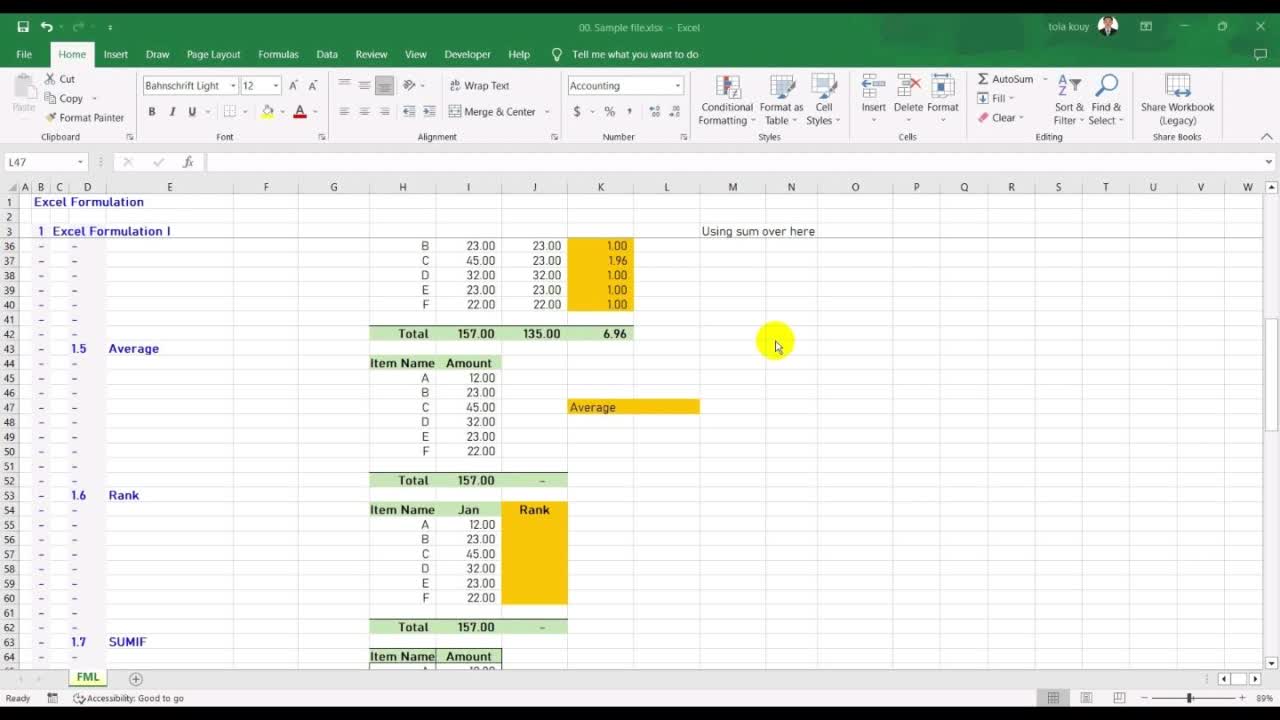Click the Tell me what you want to do box

pos(640,54)
